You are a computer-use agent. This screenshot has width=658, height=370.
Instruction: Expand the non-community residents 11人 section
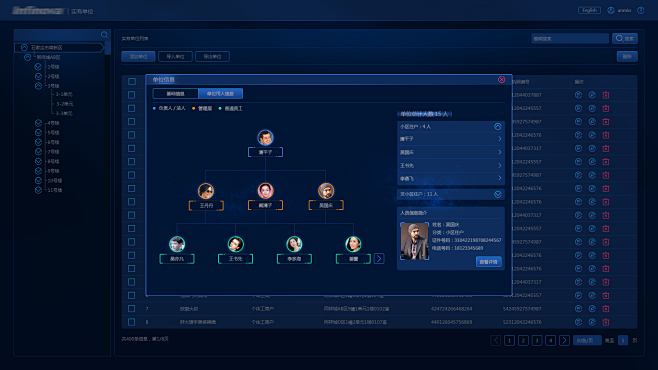pyautogui.click(x=498, y=194)
